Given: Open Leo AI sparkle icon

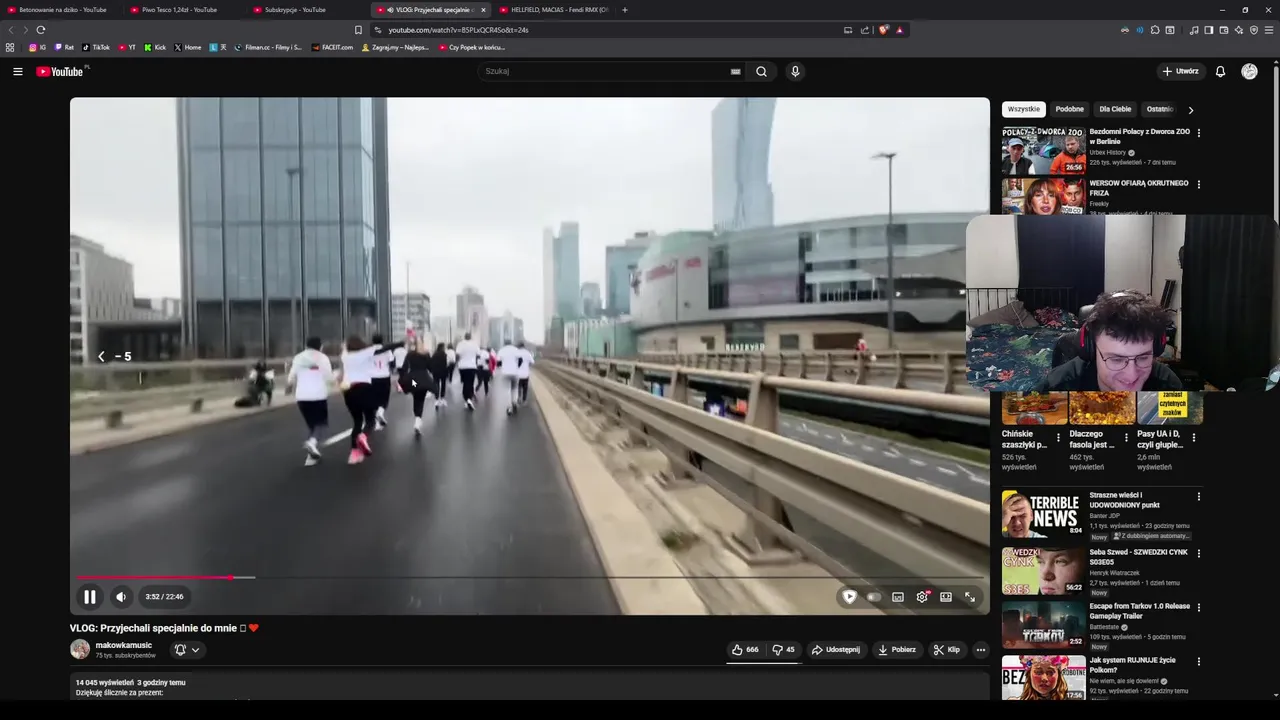Looking at the screenshot, I should 1238,30.
